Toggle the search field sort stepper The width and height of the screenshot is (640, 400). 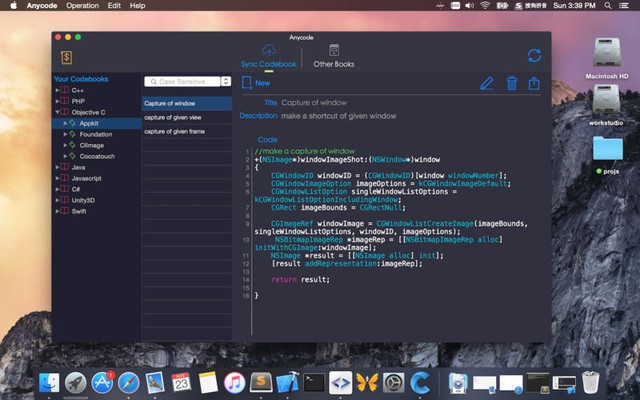point(226,81)
